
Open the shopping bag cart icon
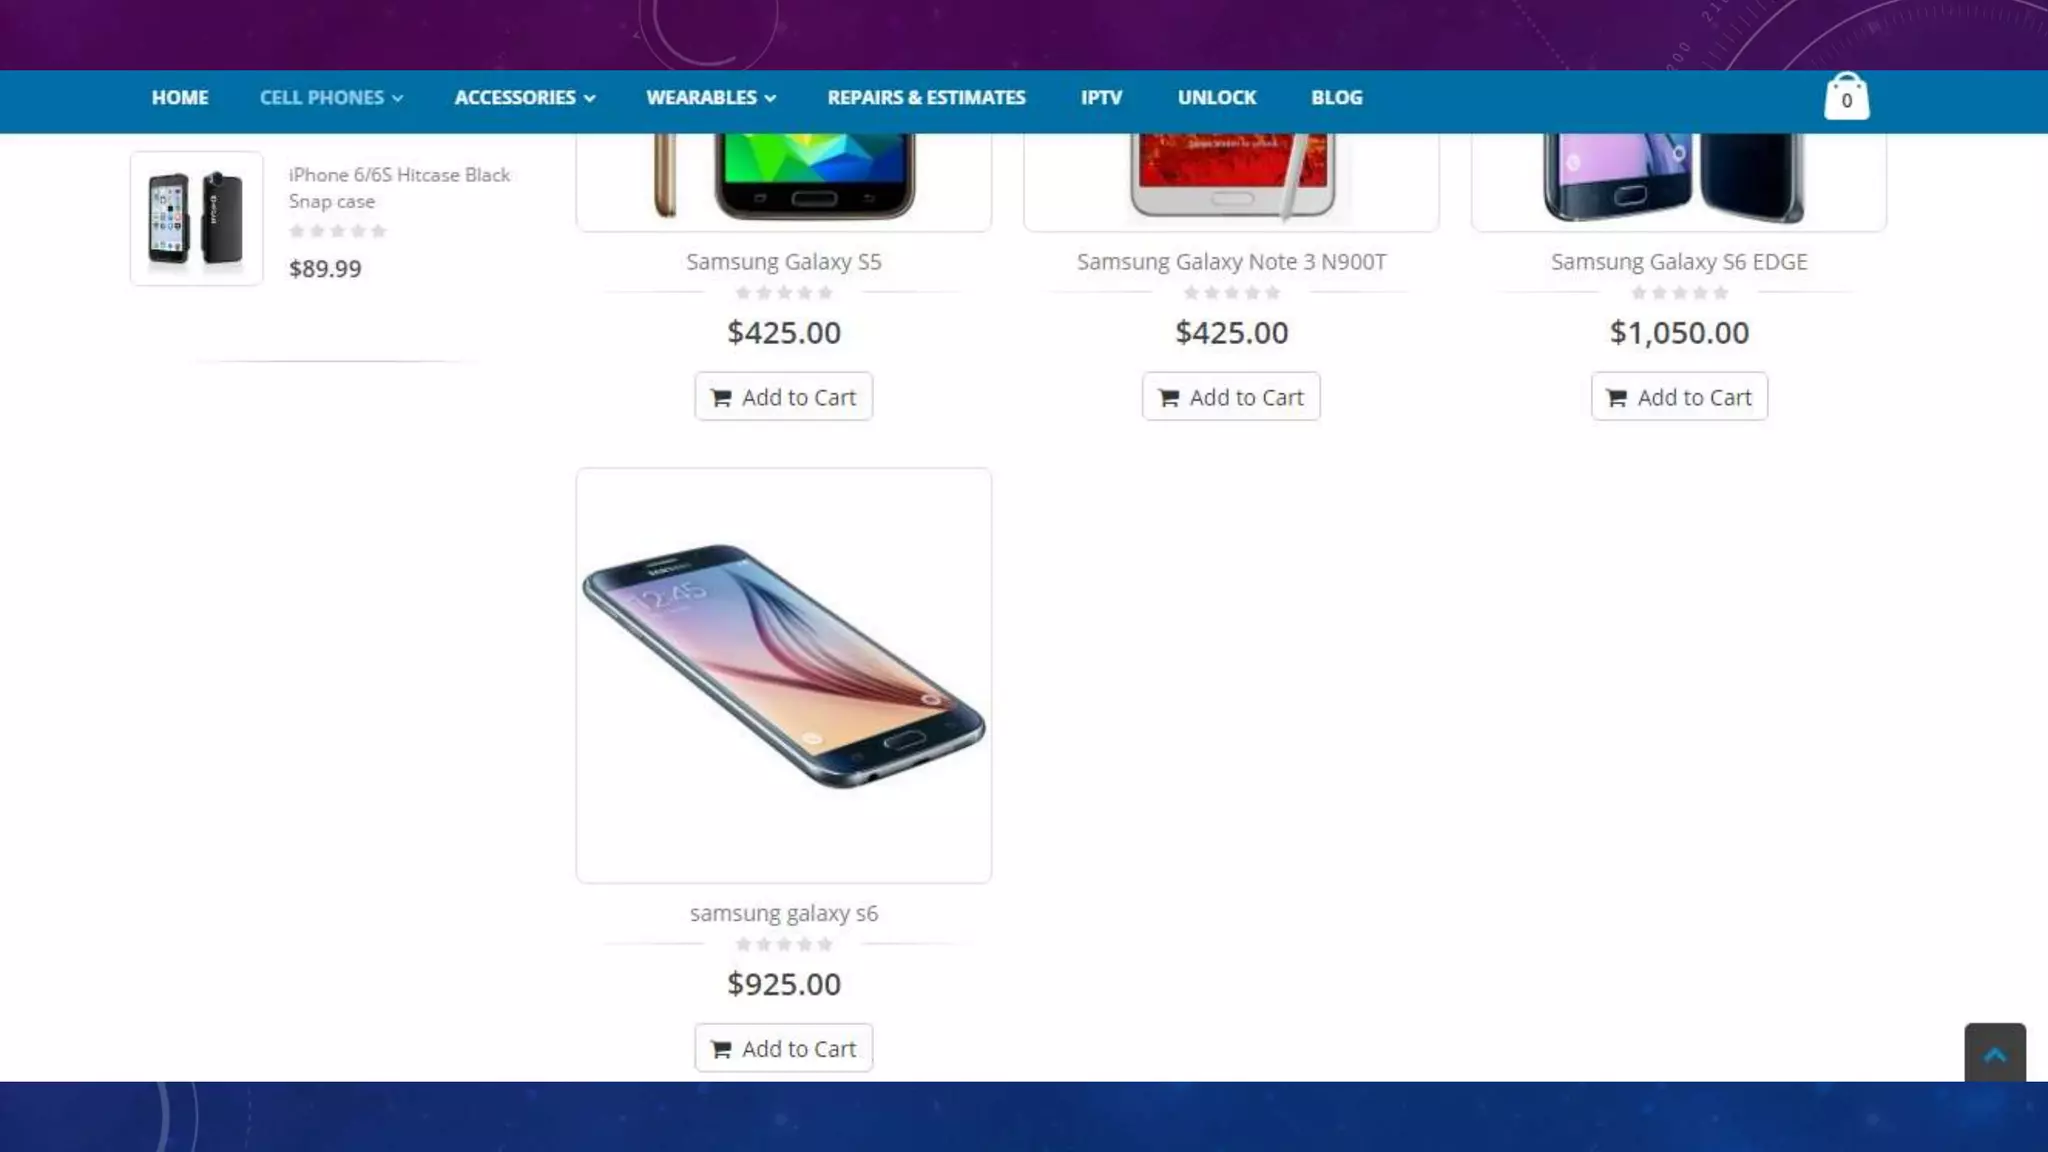pos(1846,96)
